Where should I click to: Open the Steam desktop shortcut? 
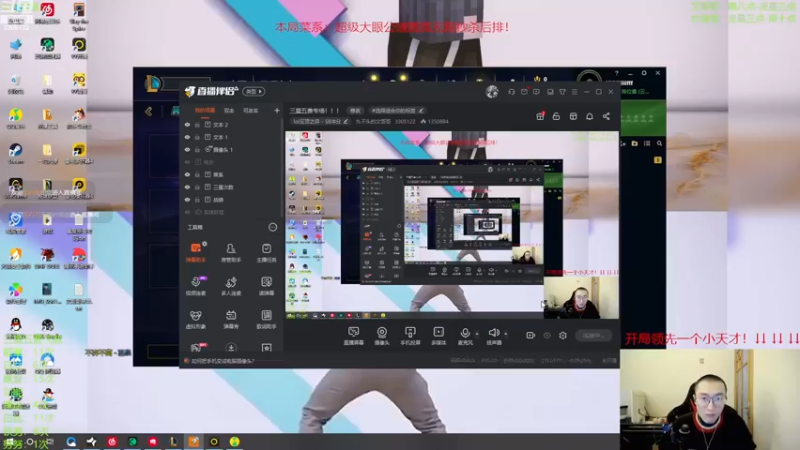[16, 153]
